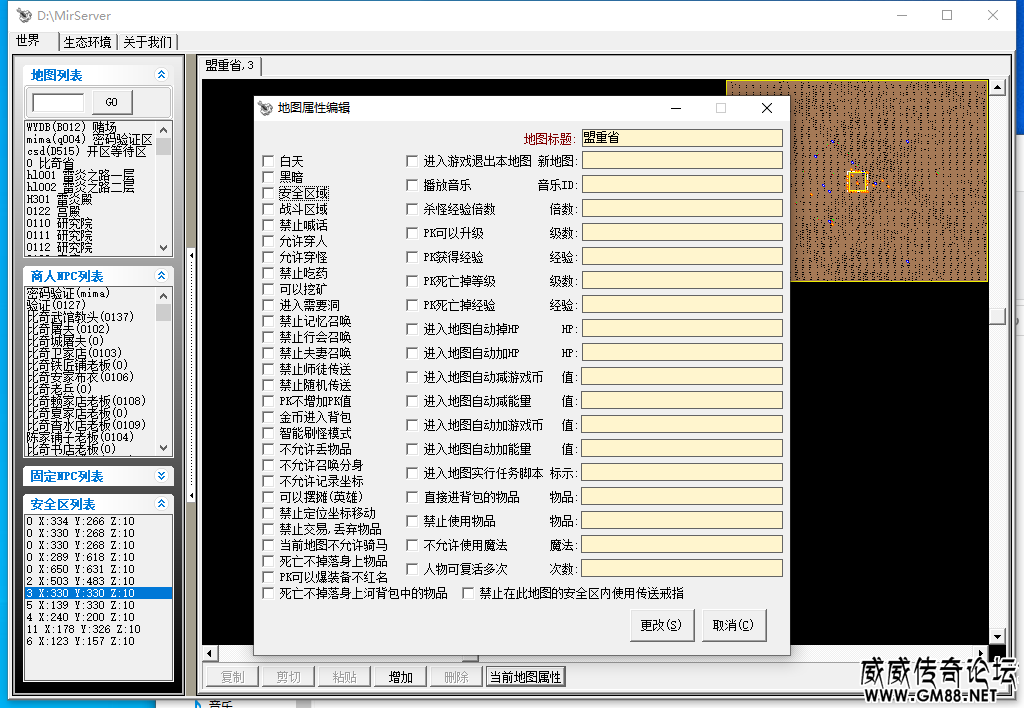Collapse the 地图列表 panel chevron
The image size is (1024, 708).
(x=161, y=74)
